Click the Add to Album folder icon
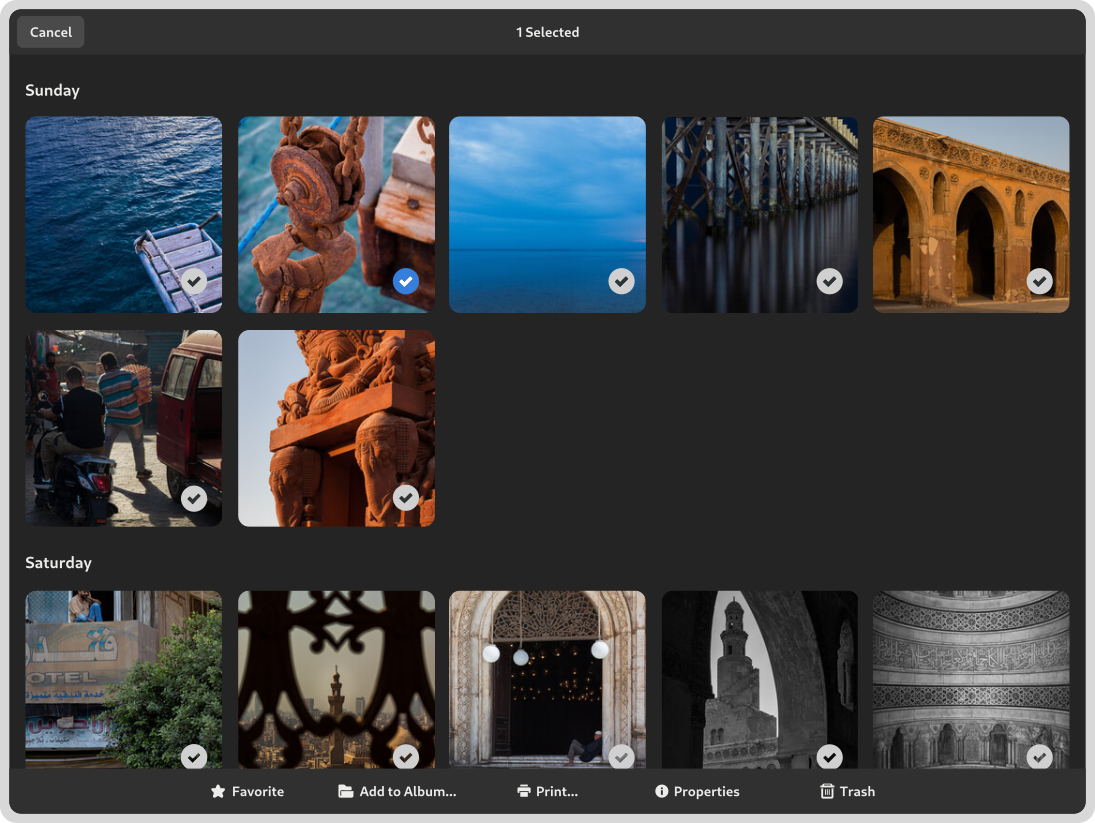 pyautogui.click(x=346, y=792)
